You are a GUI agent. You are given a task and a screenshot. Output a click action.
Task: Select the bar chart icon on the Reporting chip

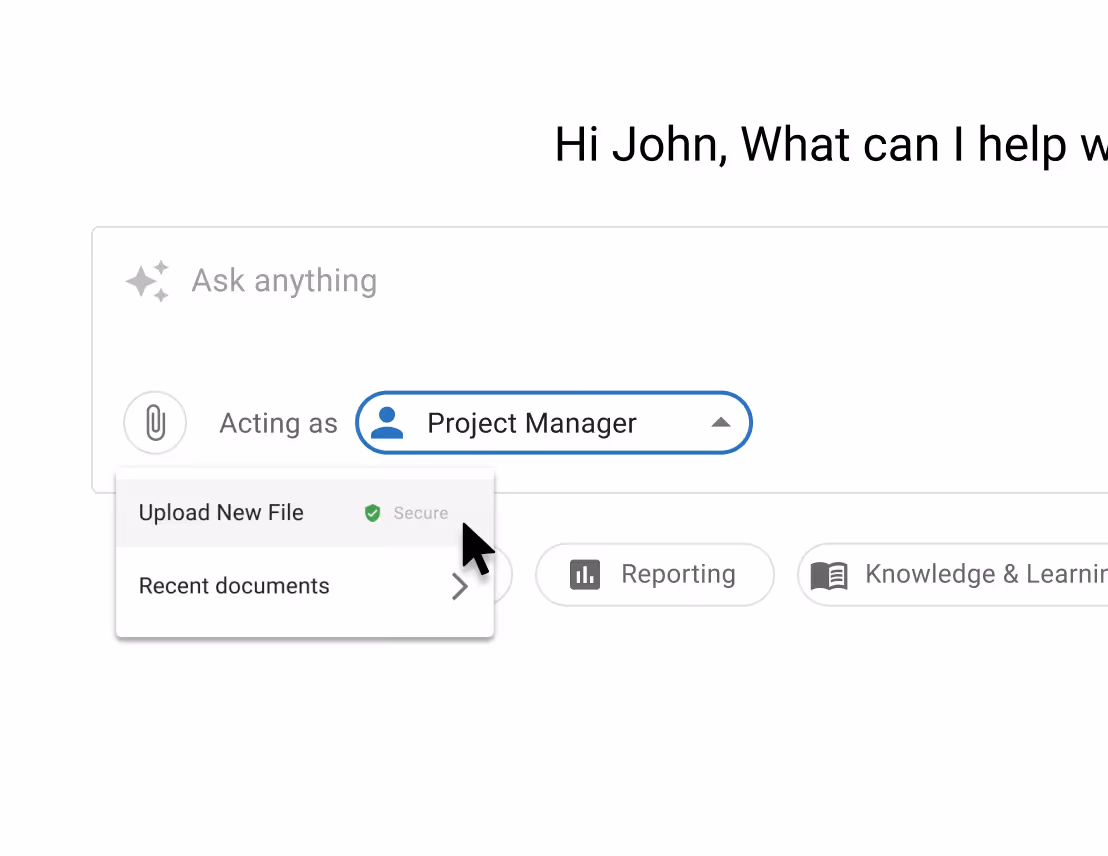[585, 574]
